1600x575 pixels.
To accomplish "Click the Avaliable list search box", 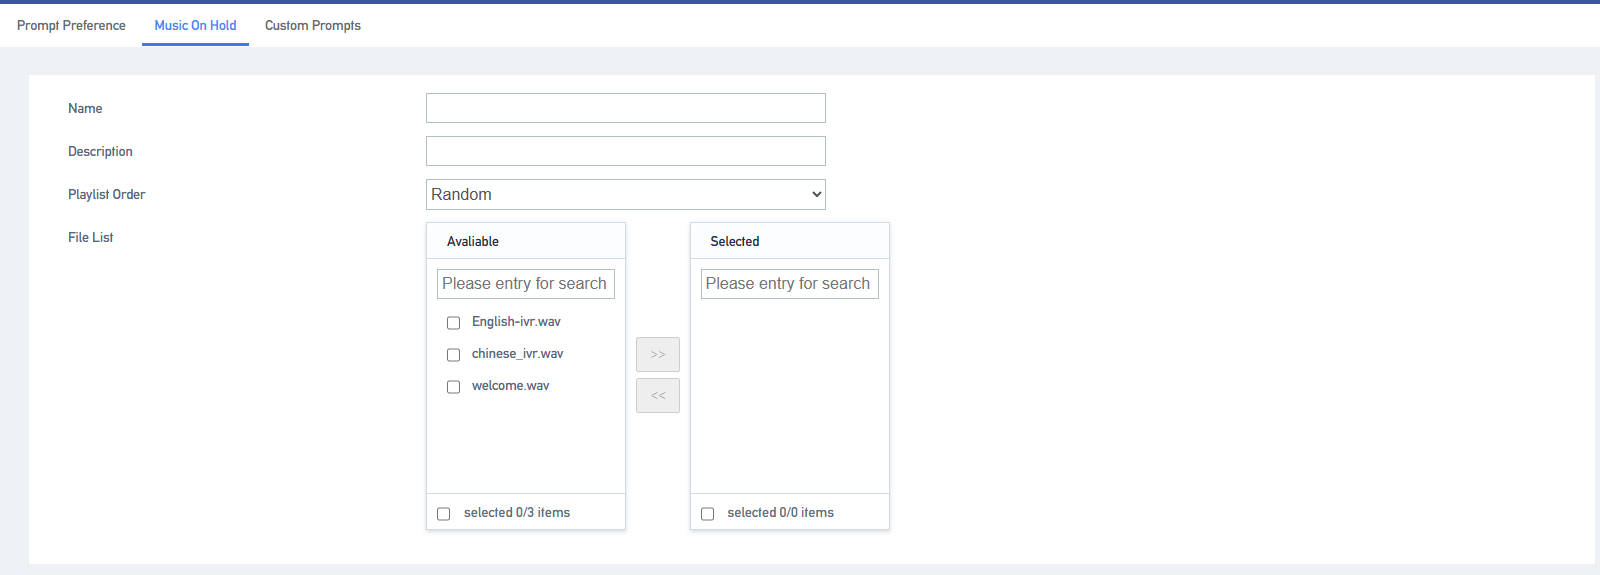I will [526, 284].
